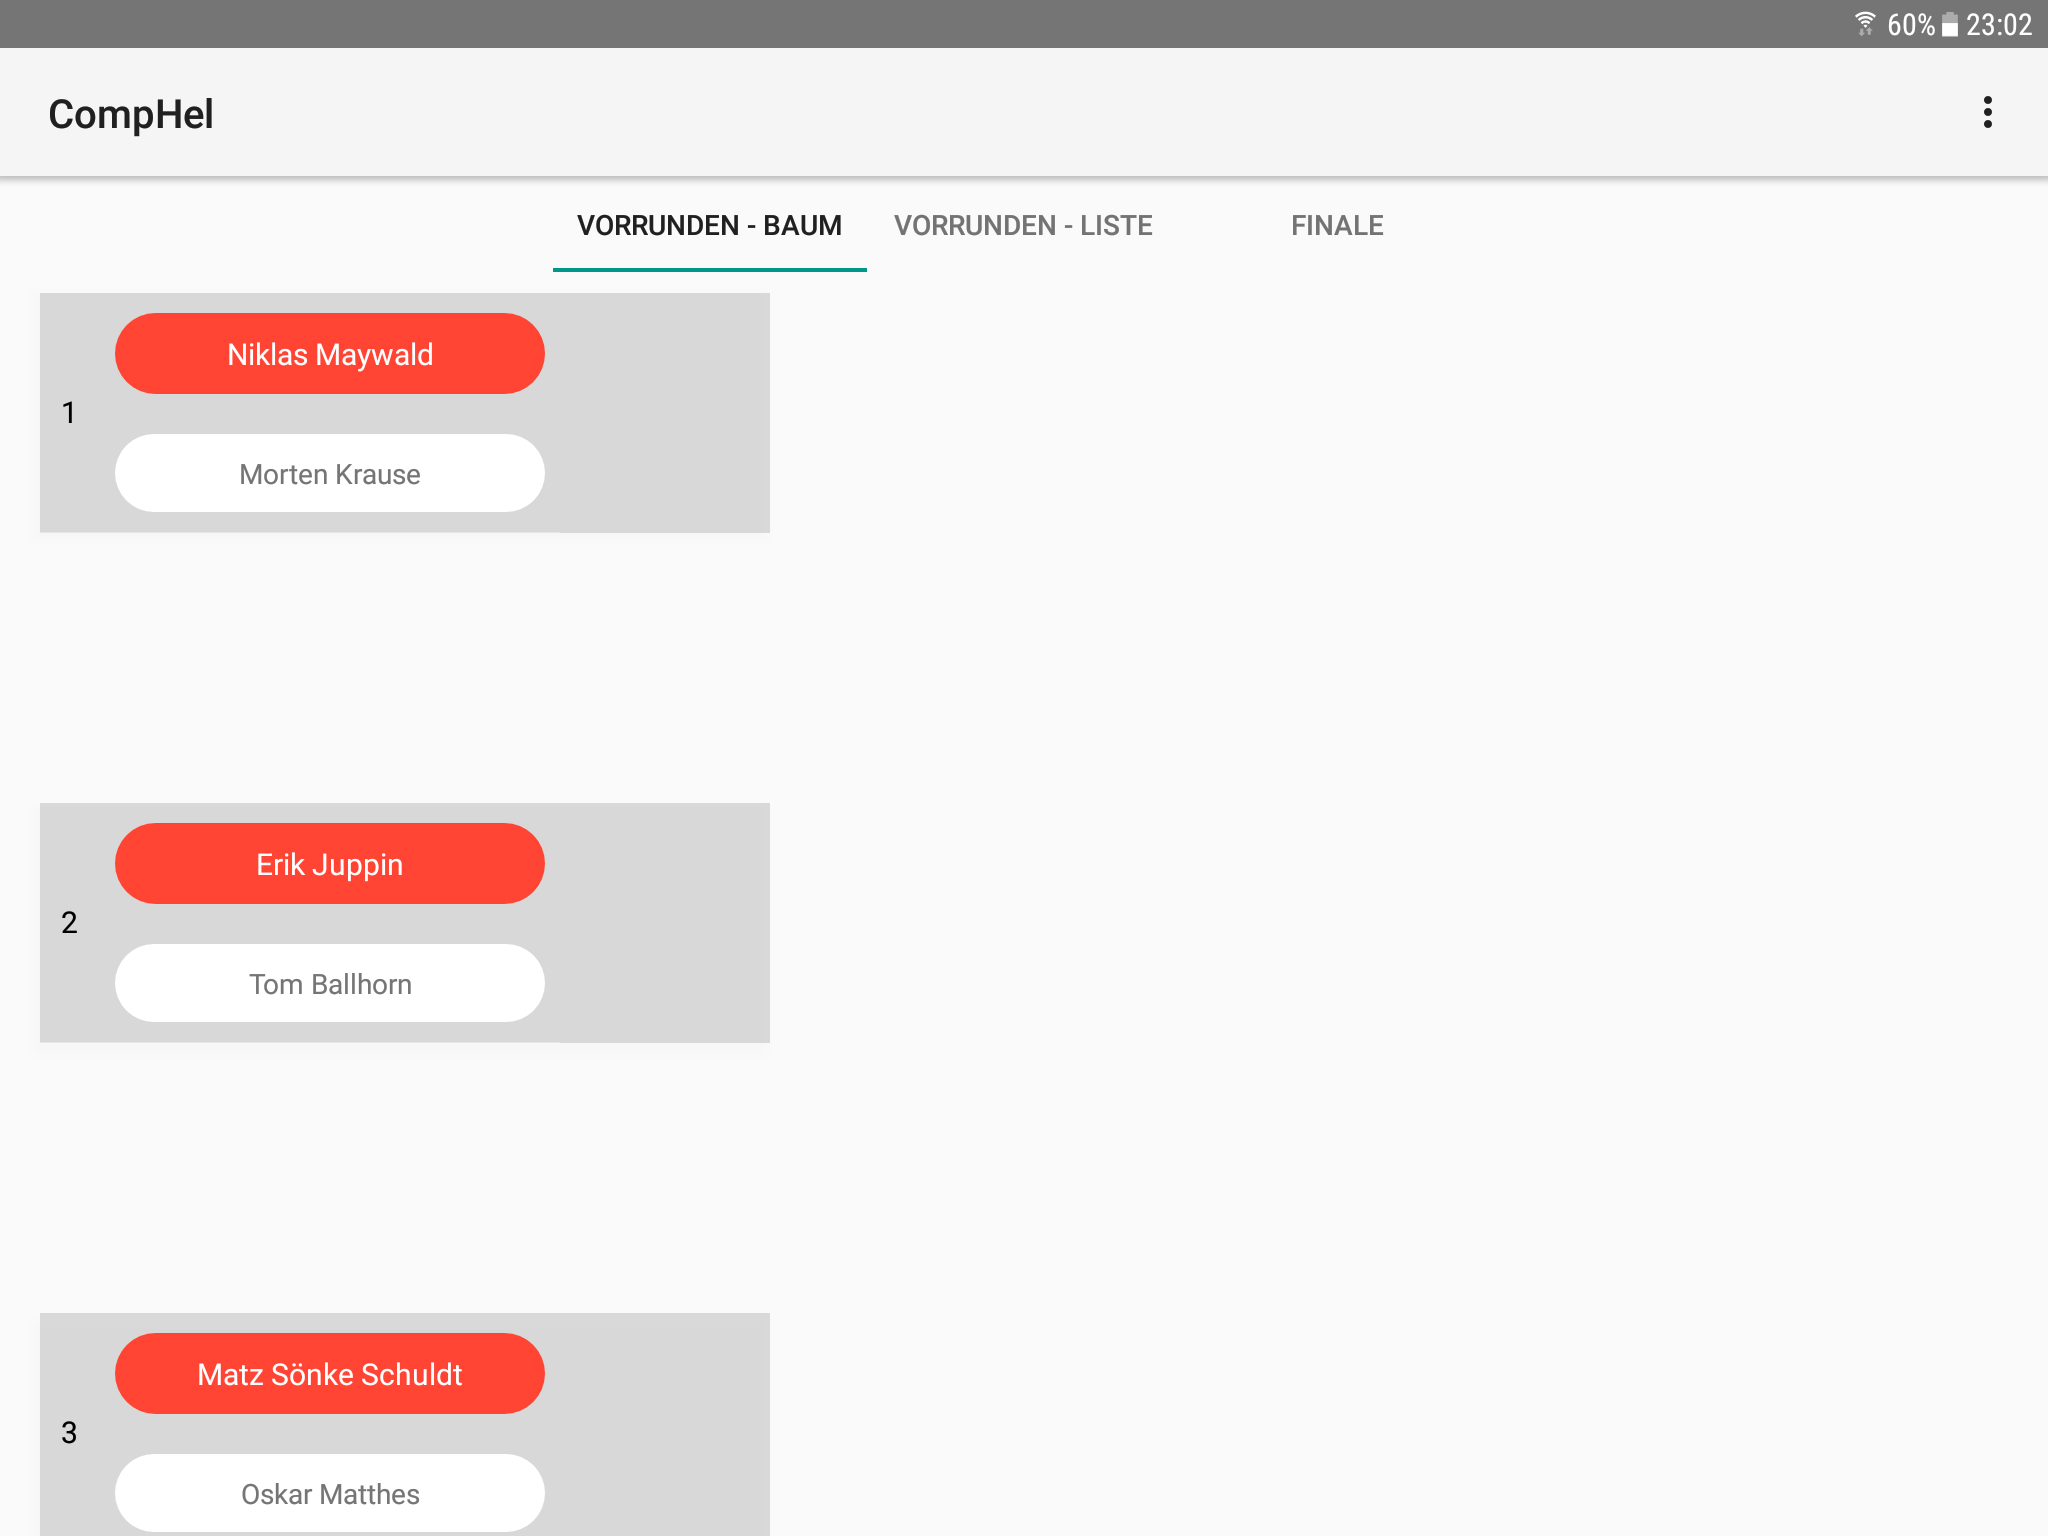Select Matz Sönke Schuldt in match 3
This screenshot has width=2048, height=1536.
[330, 1374]
